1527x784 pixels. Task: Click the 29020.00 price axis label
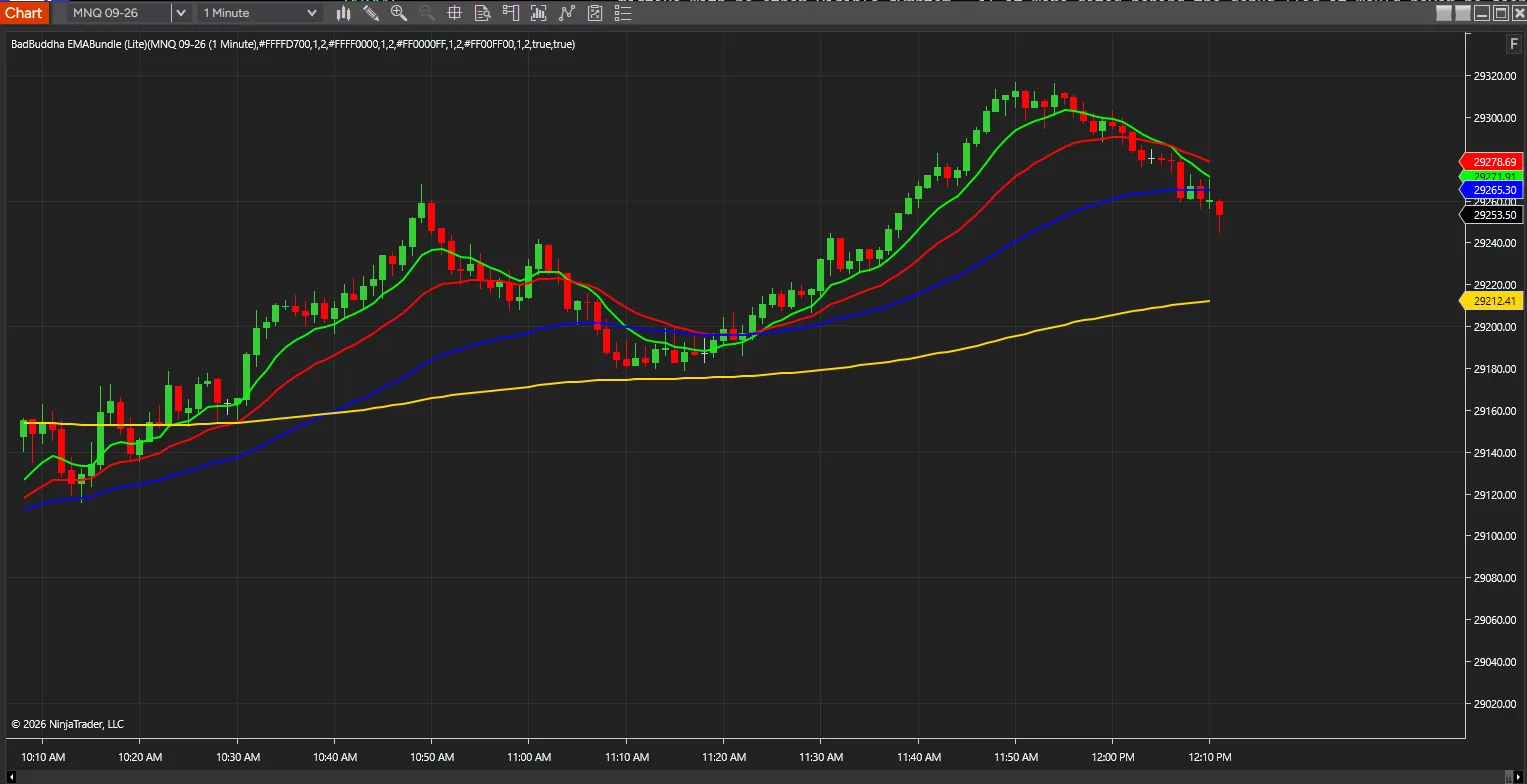1495,704
